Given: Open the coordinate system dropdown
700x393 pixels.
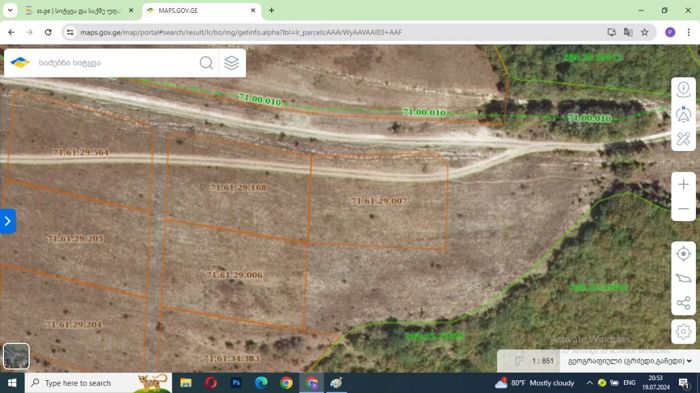Looking at the screenshot, I should (x=629, y=361).
